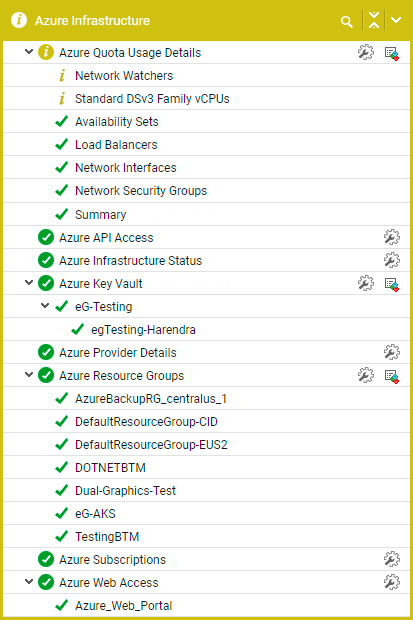The image size is (413, 620).
Task: Collapse the Azure Quota Usage Details node
Action: tap(29, 52)
